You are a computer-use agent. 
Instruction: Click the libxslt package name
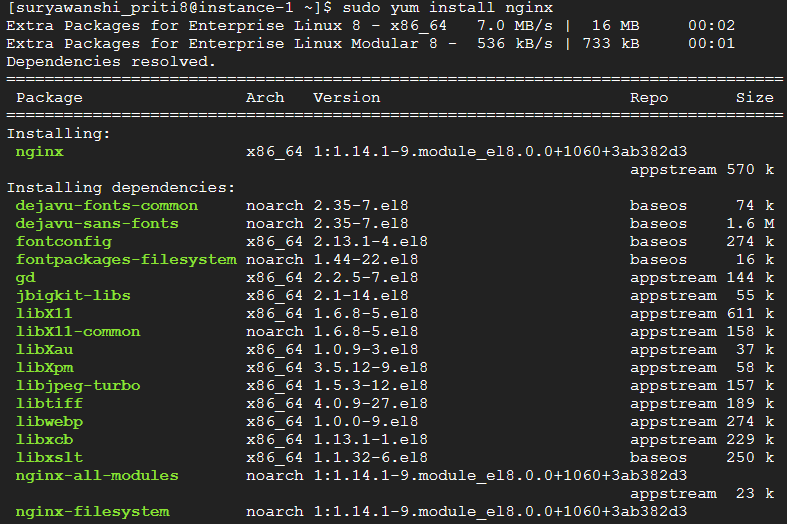(x=49, y=457)
